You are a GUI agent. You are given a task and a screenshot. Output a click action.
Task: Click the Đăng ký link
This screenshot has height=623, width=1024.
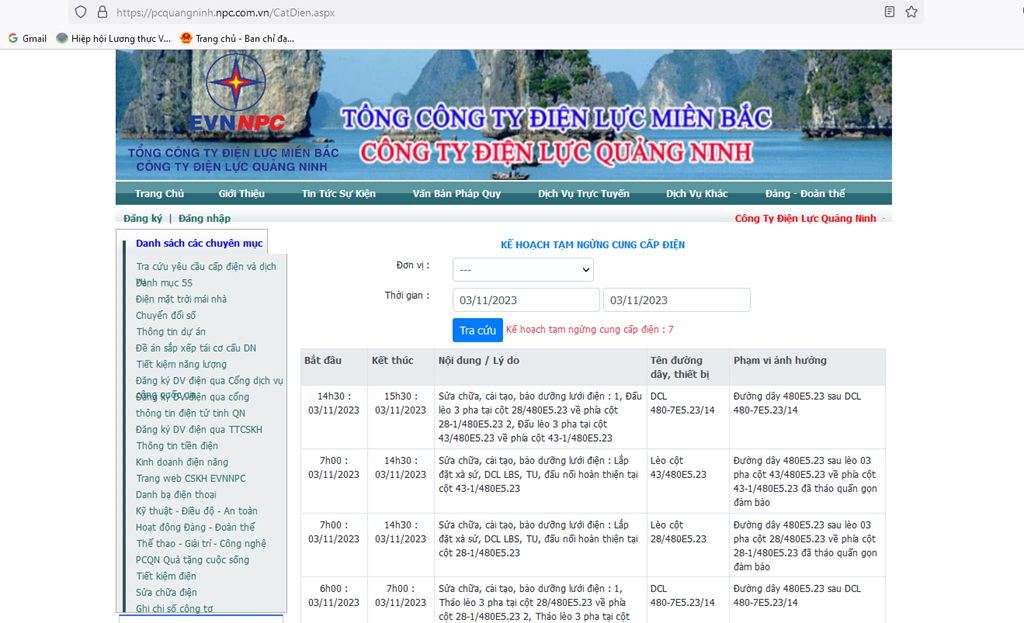point(142,218)
